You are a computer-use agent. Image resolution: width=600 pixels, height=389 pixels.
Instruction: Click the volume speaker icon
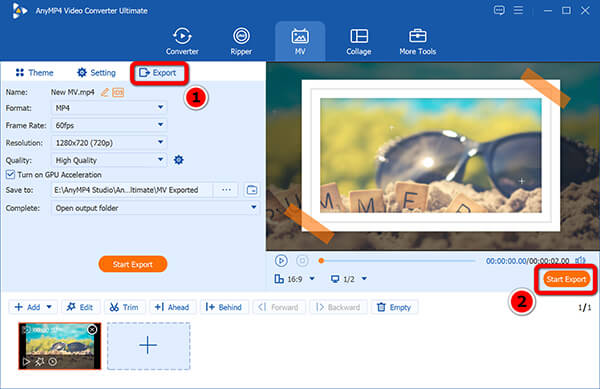(580, 260)
